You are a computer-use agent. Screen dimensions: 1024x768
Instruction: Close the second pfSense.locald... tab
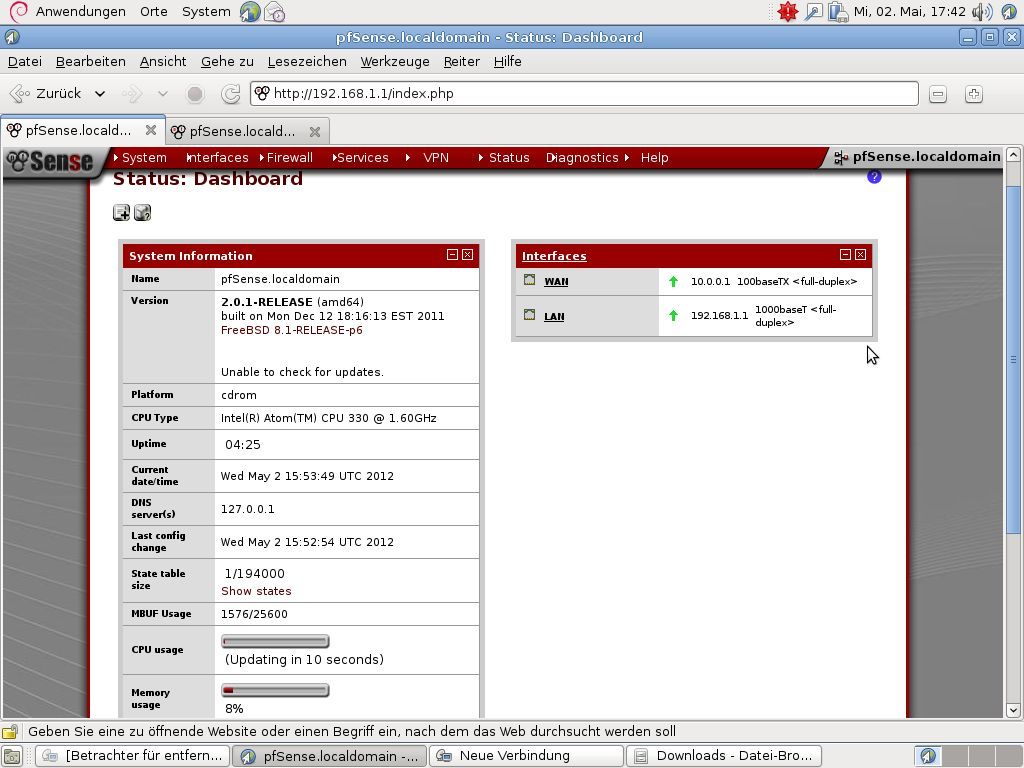[315, 131]
